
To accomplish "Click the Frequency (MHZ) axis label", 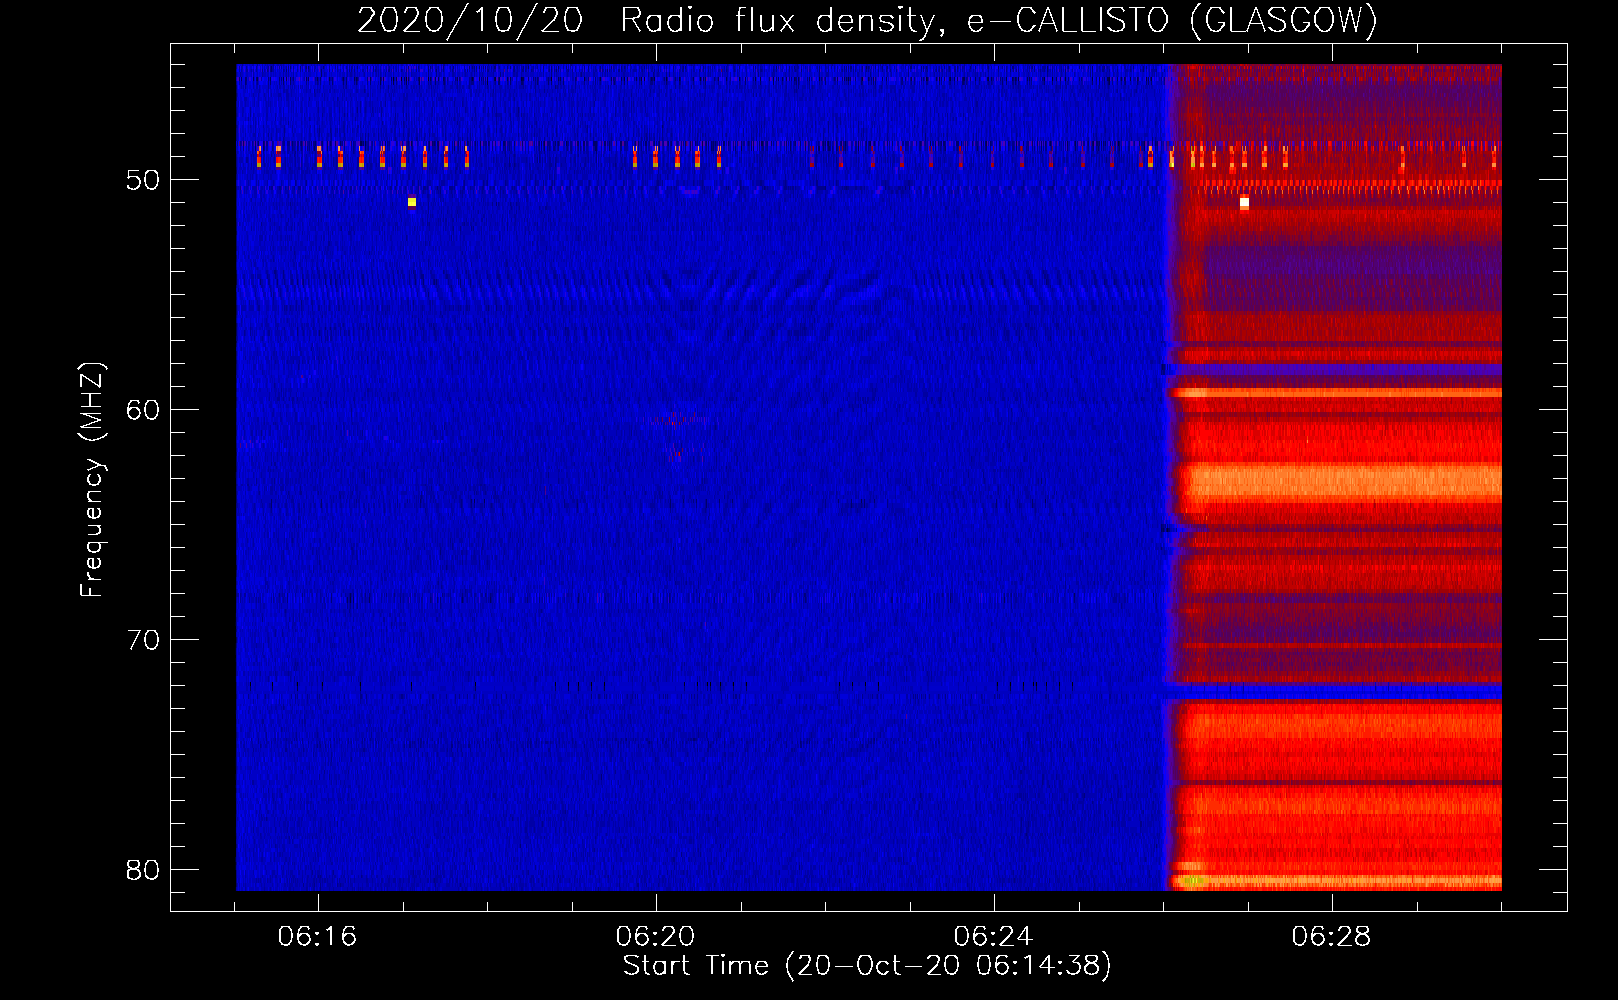I will pos(92,480).
